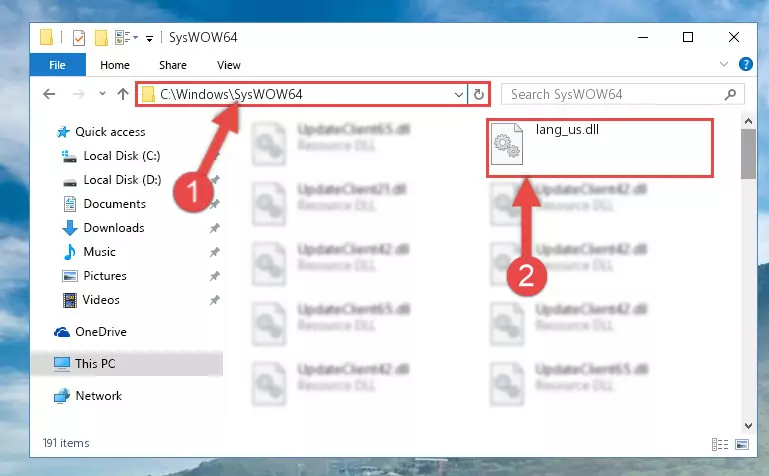769x476 pixels.
Task: Go back with the Back arrow
Action: [x=49, y=94]
